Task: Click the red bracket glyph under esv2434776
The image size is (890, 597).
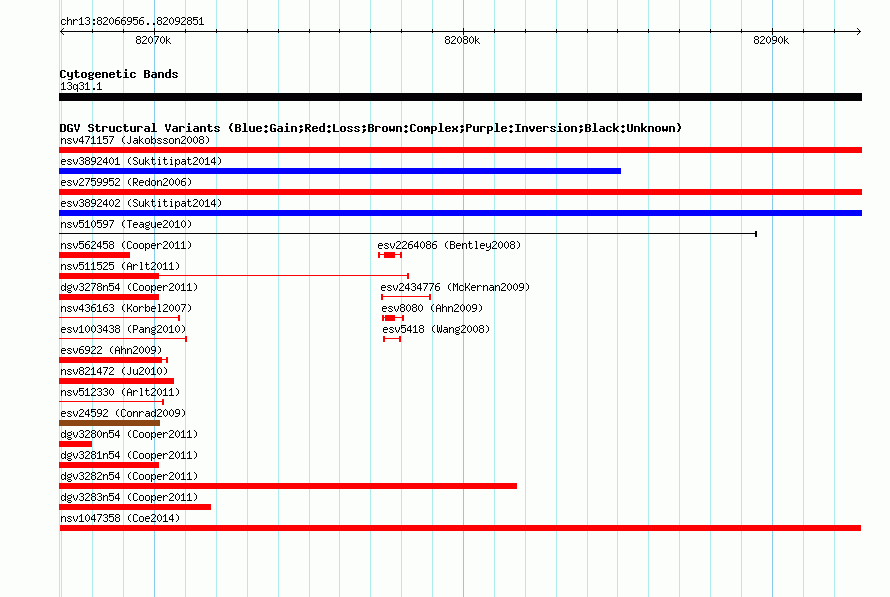Action: pyautogui.click(x=406, y=297)
